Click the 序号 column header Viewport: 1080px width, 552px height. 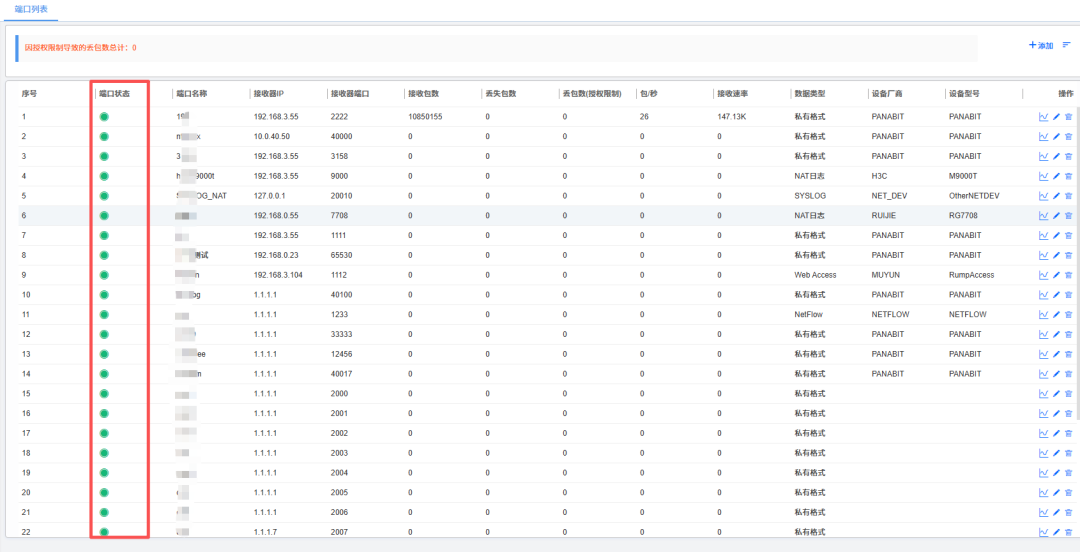point(29,94)
